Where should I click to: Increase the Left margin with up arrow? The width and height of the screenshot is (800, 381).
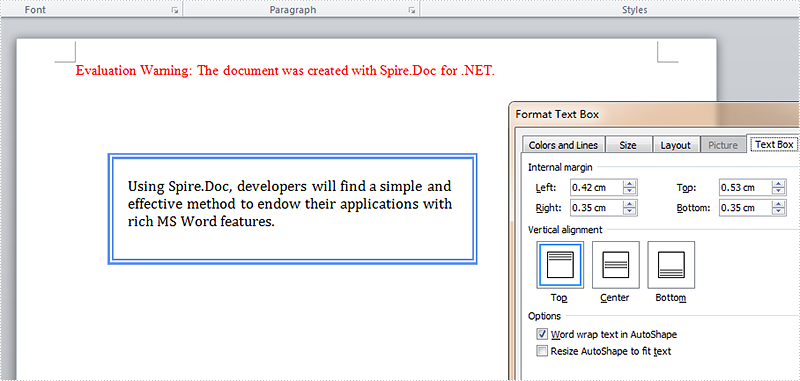[630, 184]
